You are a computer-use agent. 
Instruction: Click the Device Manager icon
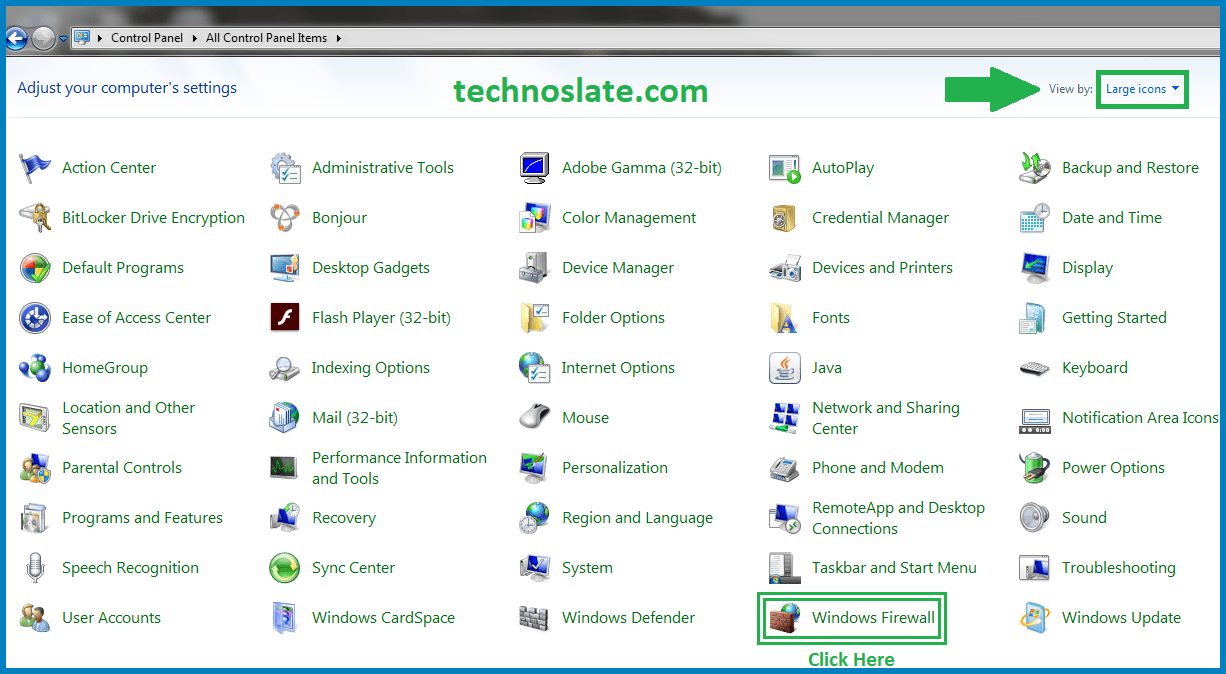[x=535, y=268]
